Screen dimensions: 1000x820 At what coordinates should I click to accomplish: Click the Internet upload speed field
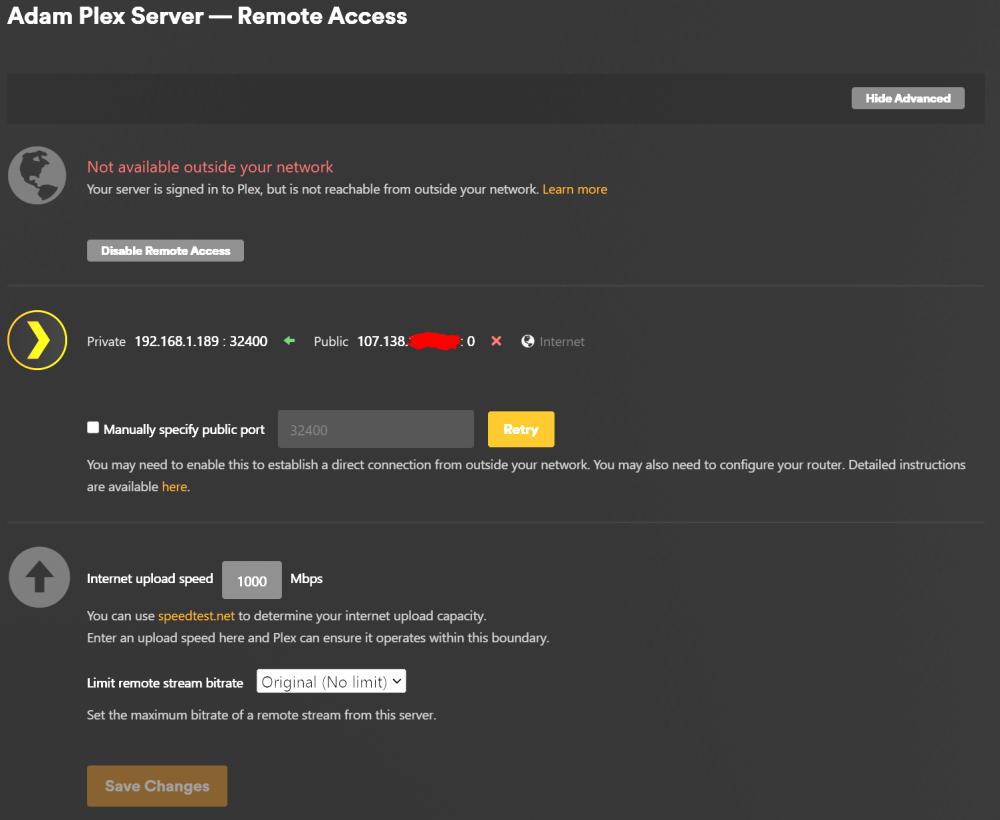click(252, 580)
